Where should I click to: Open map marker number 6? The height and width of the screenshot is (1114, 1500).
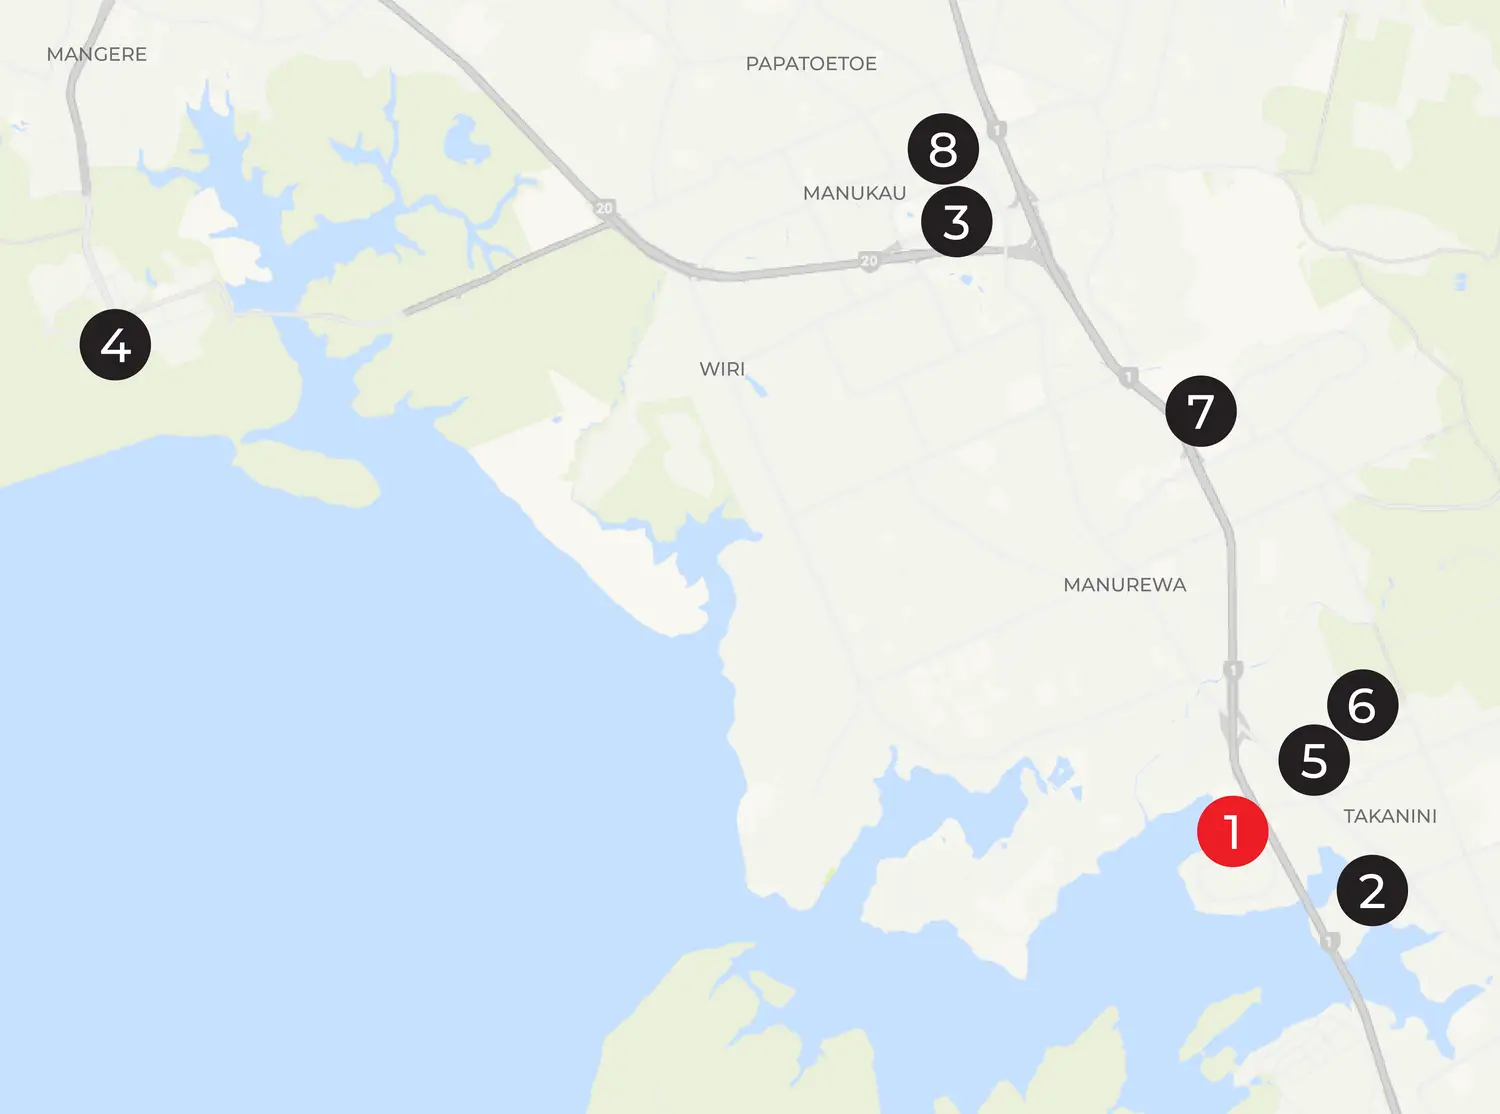pos(1362,705)
